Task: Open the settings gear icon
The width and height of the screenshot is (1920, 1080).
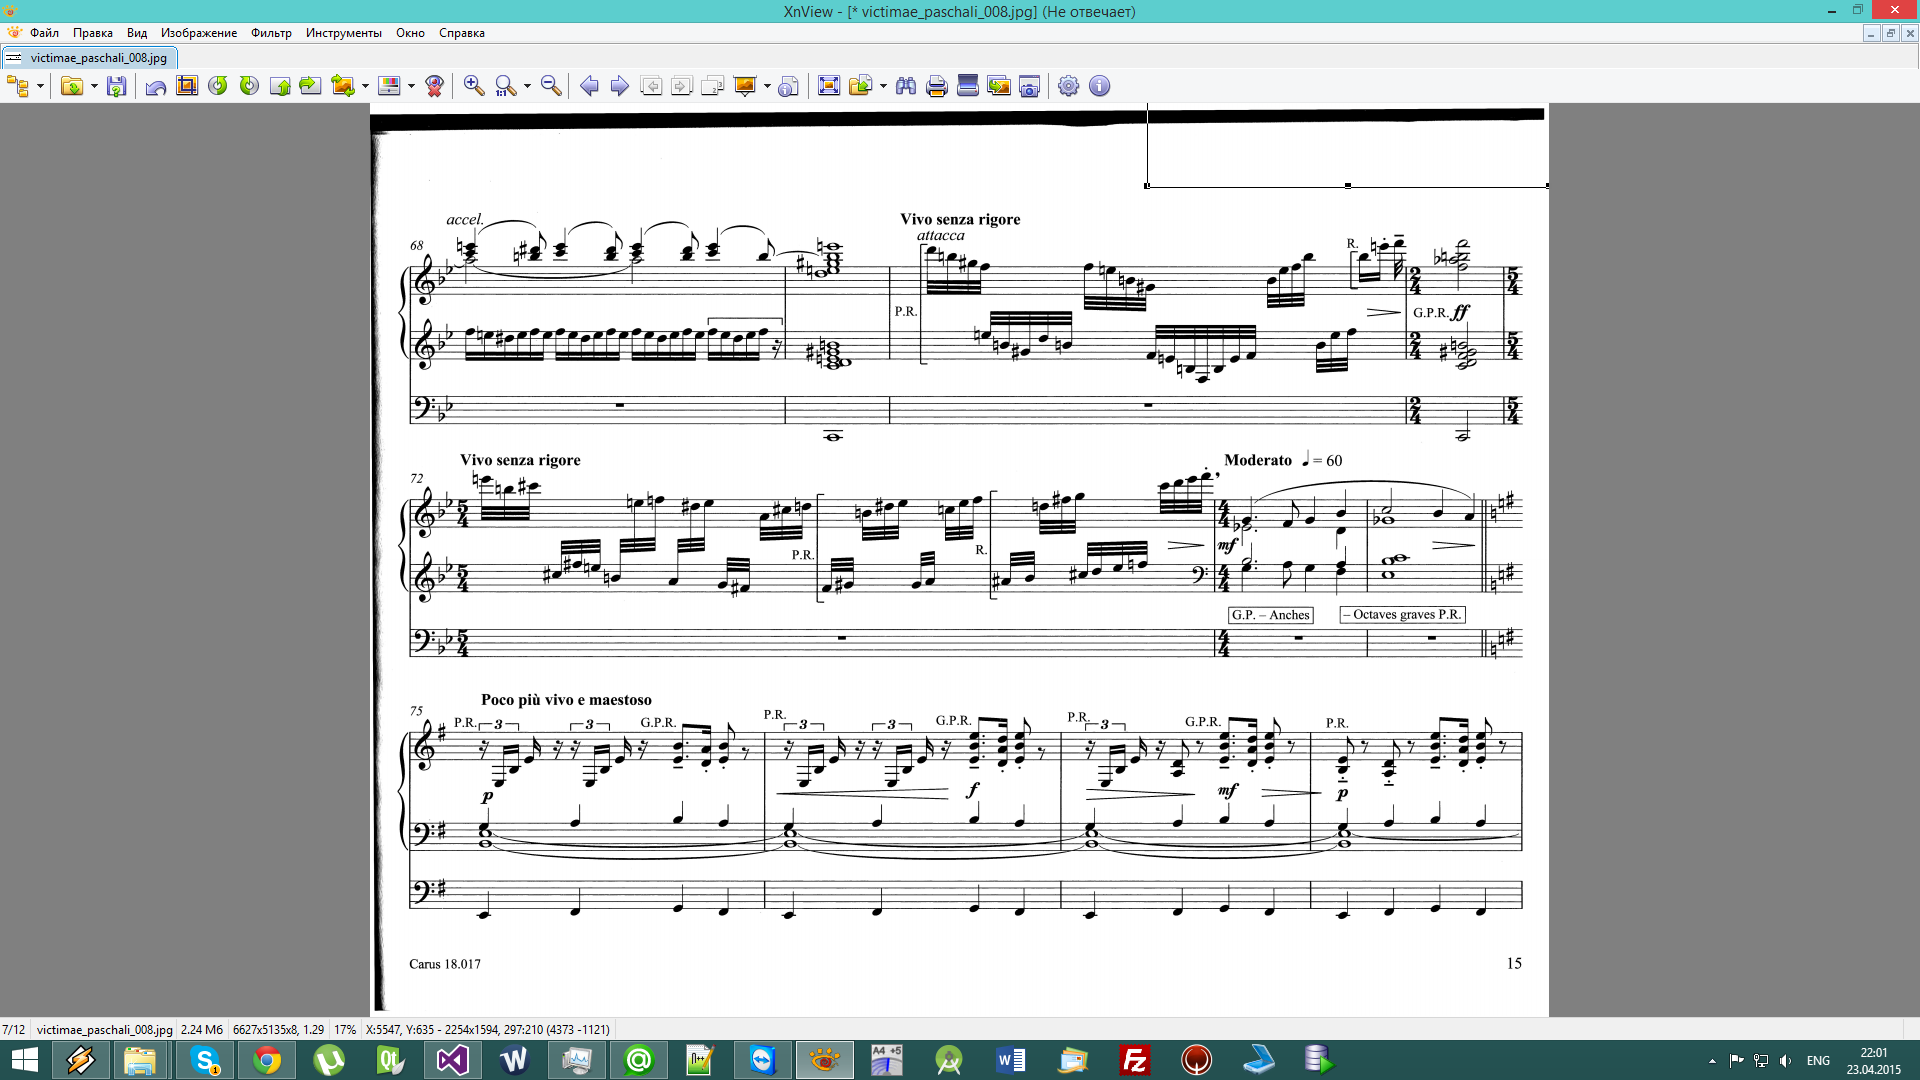Action: (1068, 86)
